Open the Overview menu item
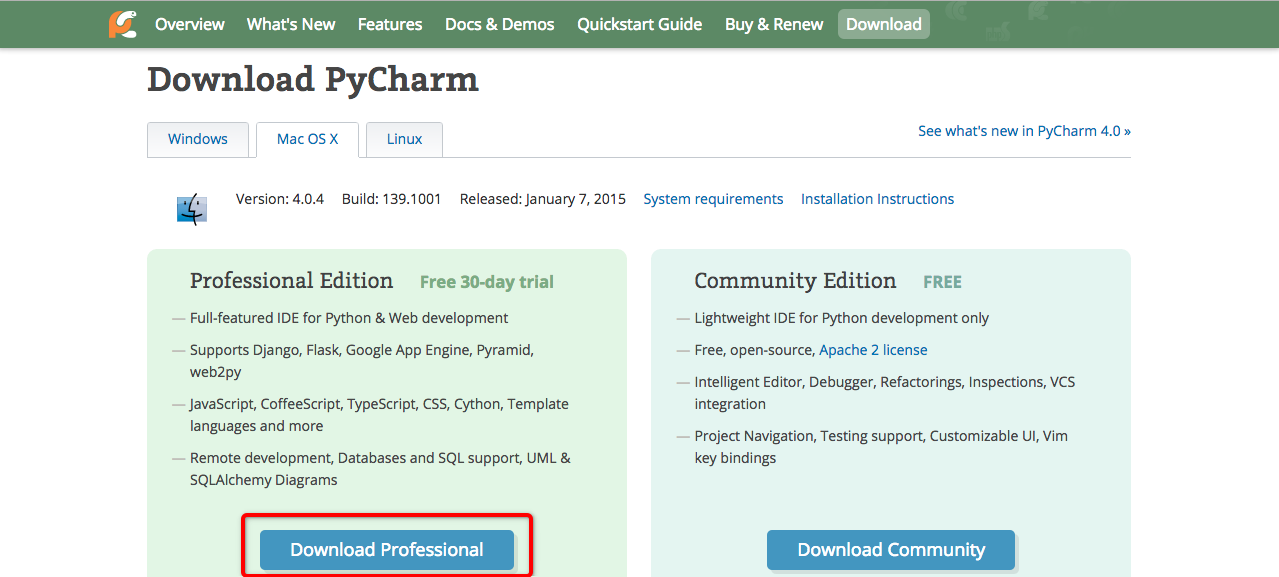The image size is (1279, 577). coord(190,24)
